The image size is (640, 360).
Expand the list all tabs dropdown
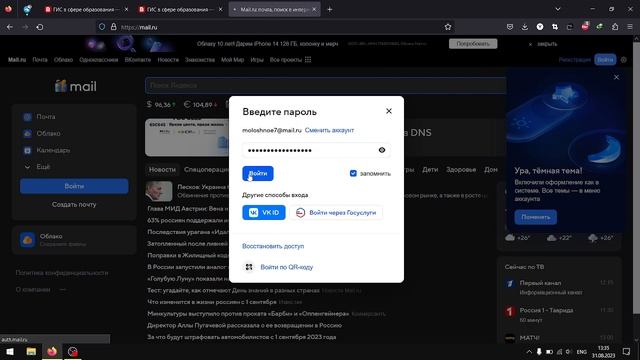click(x=558, y=9)
